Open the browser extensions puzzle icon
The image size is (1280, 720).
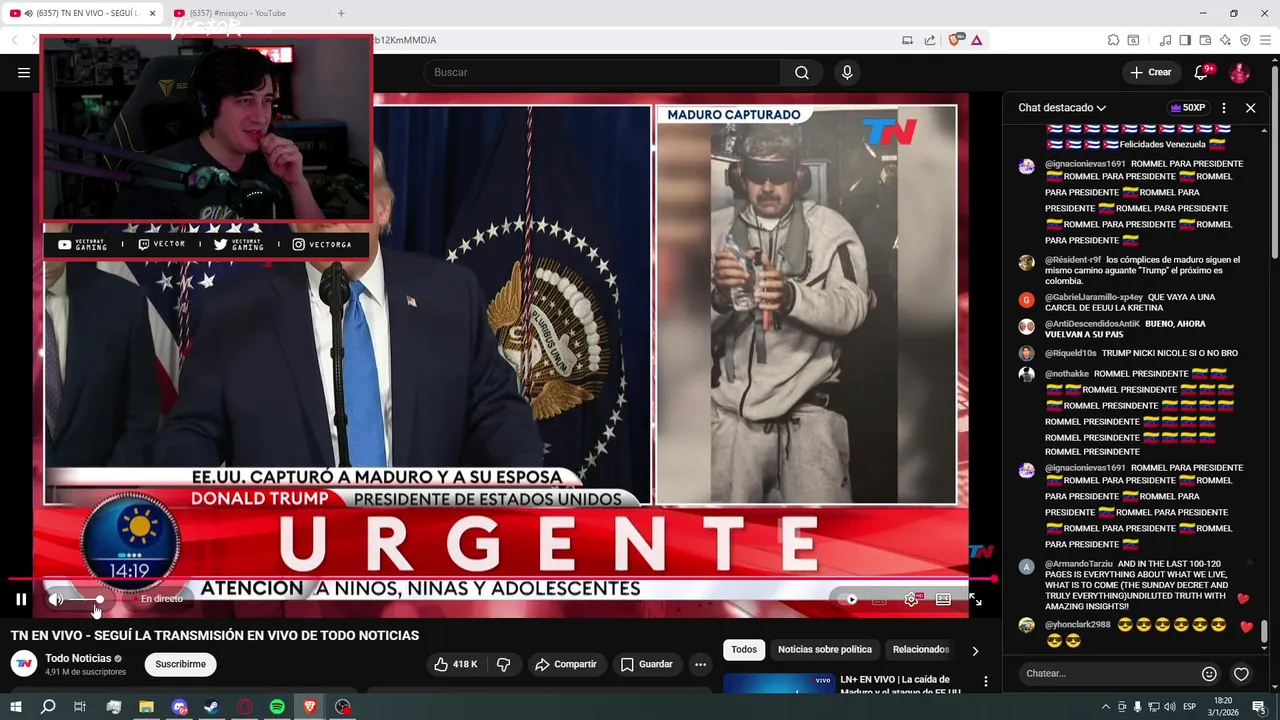click(x=1113, y=40)
